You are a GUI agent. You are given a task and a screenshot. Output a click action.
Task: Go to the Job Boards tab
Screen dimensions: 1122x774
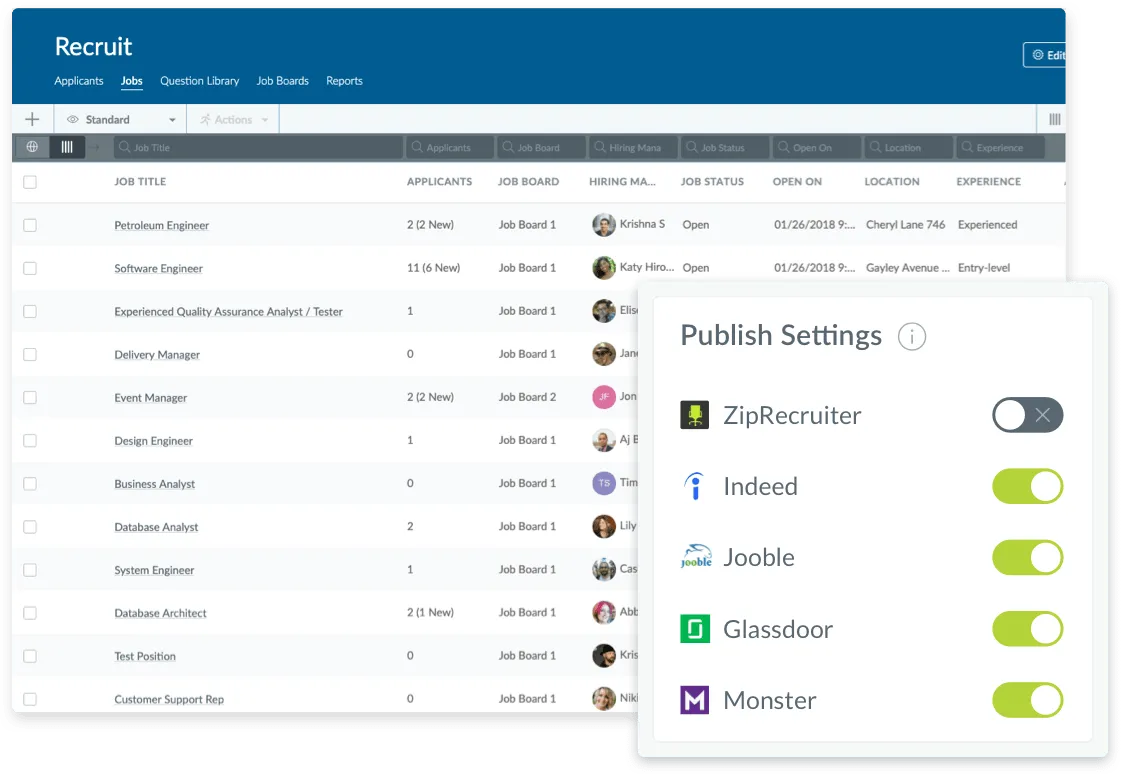283,81
